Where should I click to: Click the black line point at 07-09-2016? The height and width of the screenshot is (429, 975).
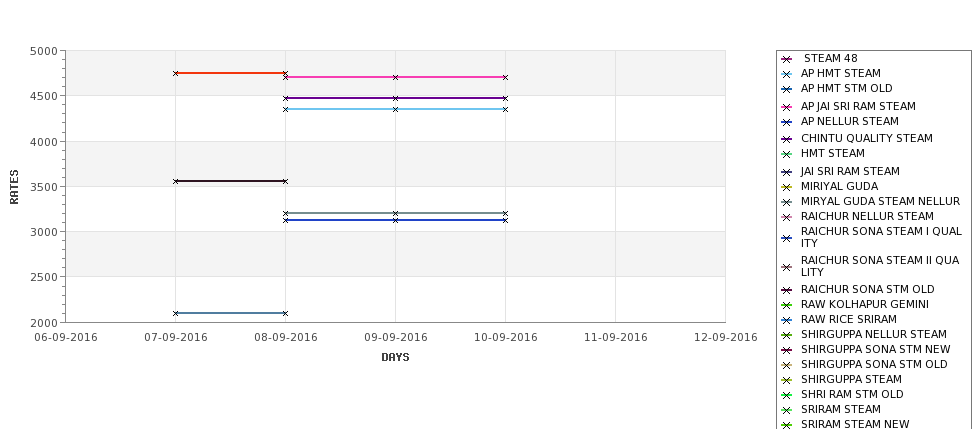[175, 182]
